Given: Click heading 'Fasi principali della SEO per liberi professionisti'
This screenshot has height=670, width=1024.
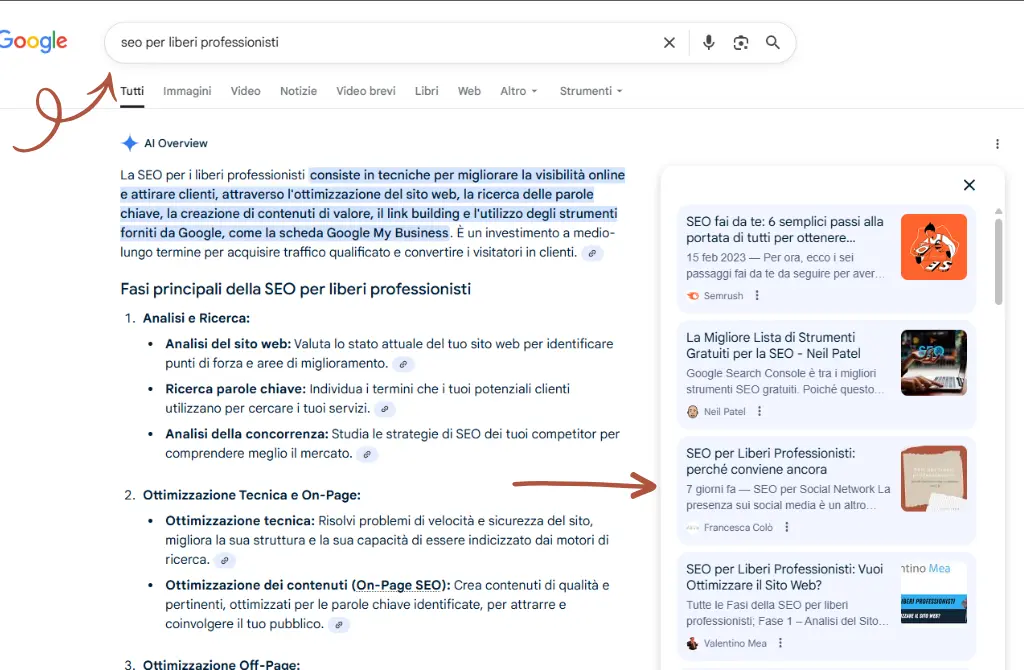Looking at the screenshot, I should (295, 289).
